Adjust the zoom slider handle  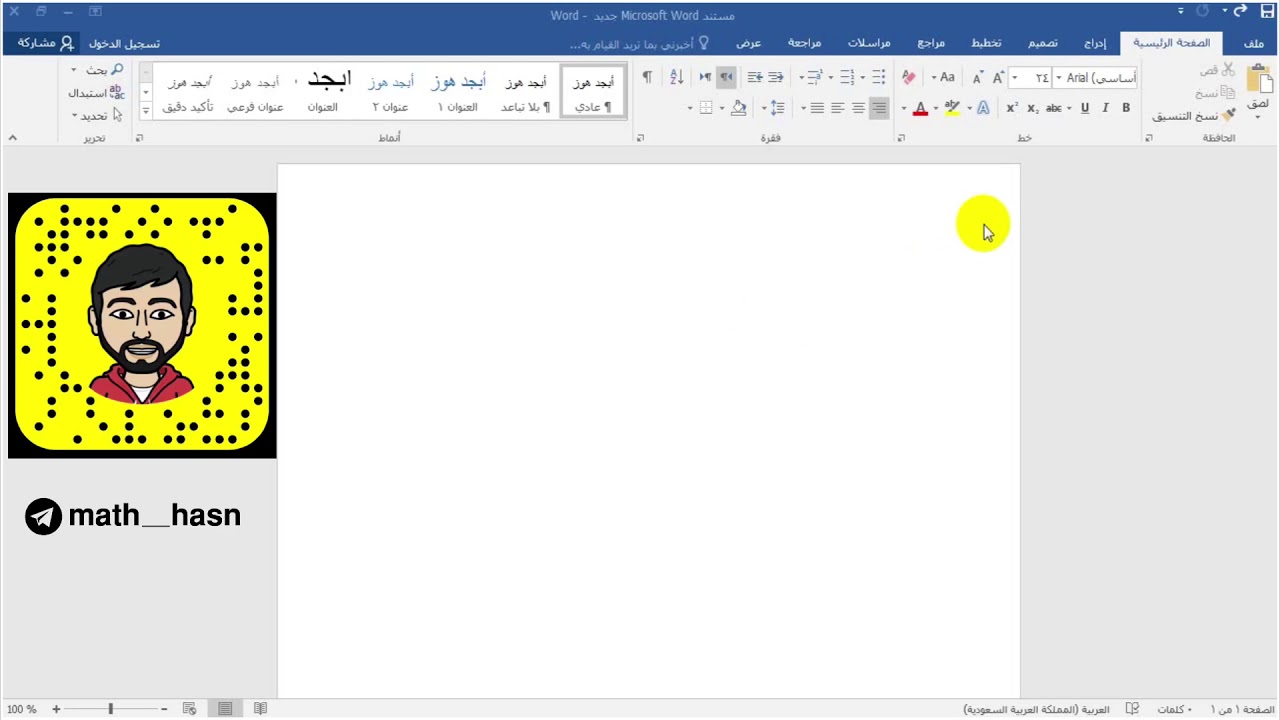110,709
